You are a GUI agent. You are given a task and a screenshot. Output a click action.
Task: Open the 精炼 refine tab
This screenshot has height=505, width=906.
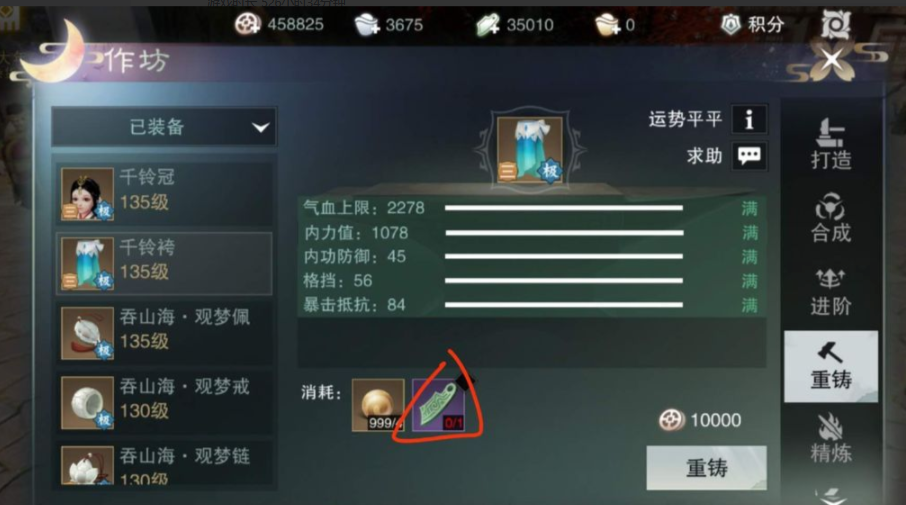[831, 437]
